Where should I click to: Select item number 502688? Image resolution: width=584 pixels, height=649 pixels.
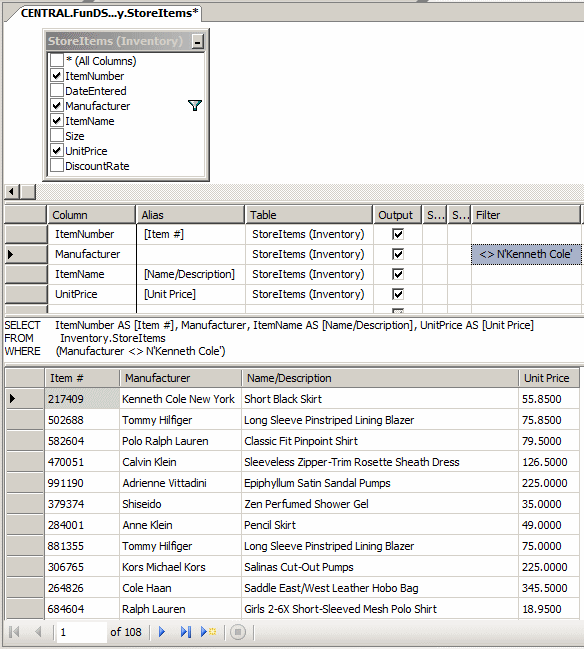(x=82, y=420)
